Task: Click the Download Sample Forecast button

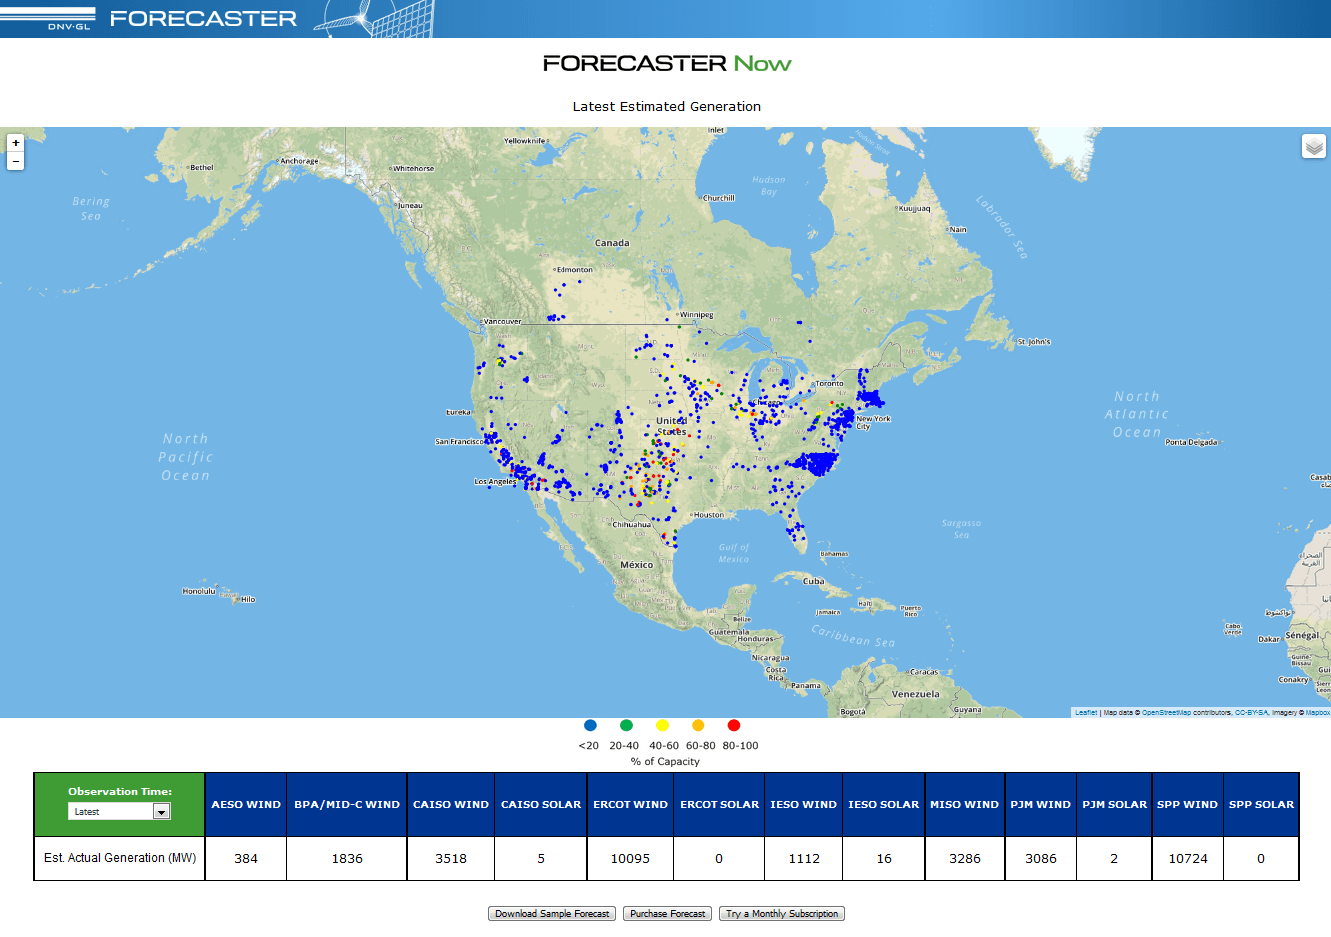Action: 552,914
